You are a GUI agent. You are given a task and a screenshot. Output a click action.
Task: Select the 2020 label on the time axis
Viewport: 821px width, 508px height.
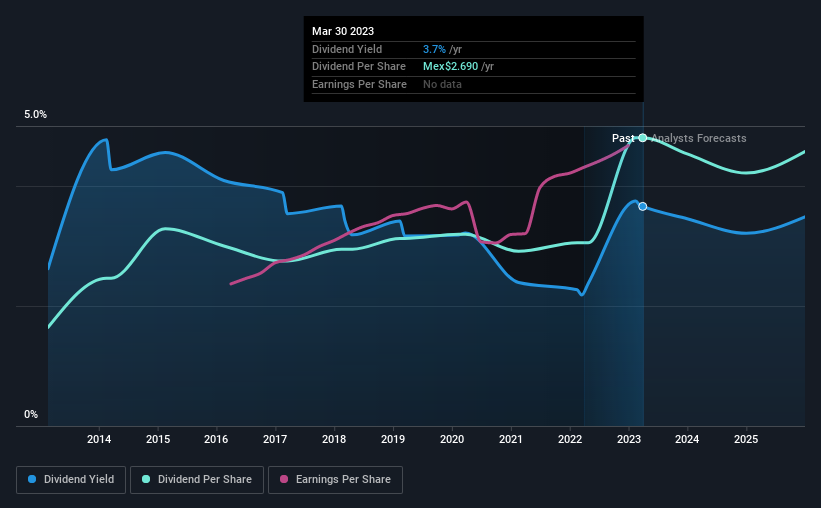pos(452,439)
